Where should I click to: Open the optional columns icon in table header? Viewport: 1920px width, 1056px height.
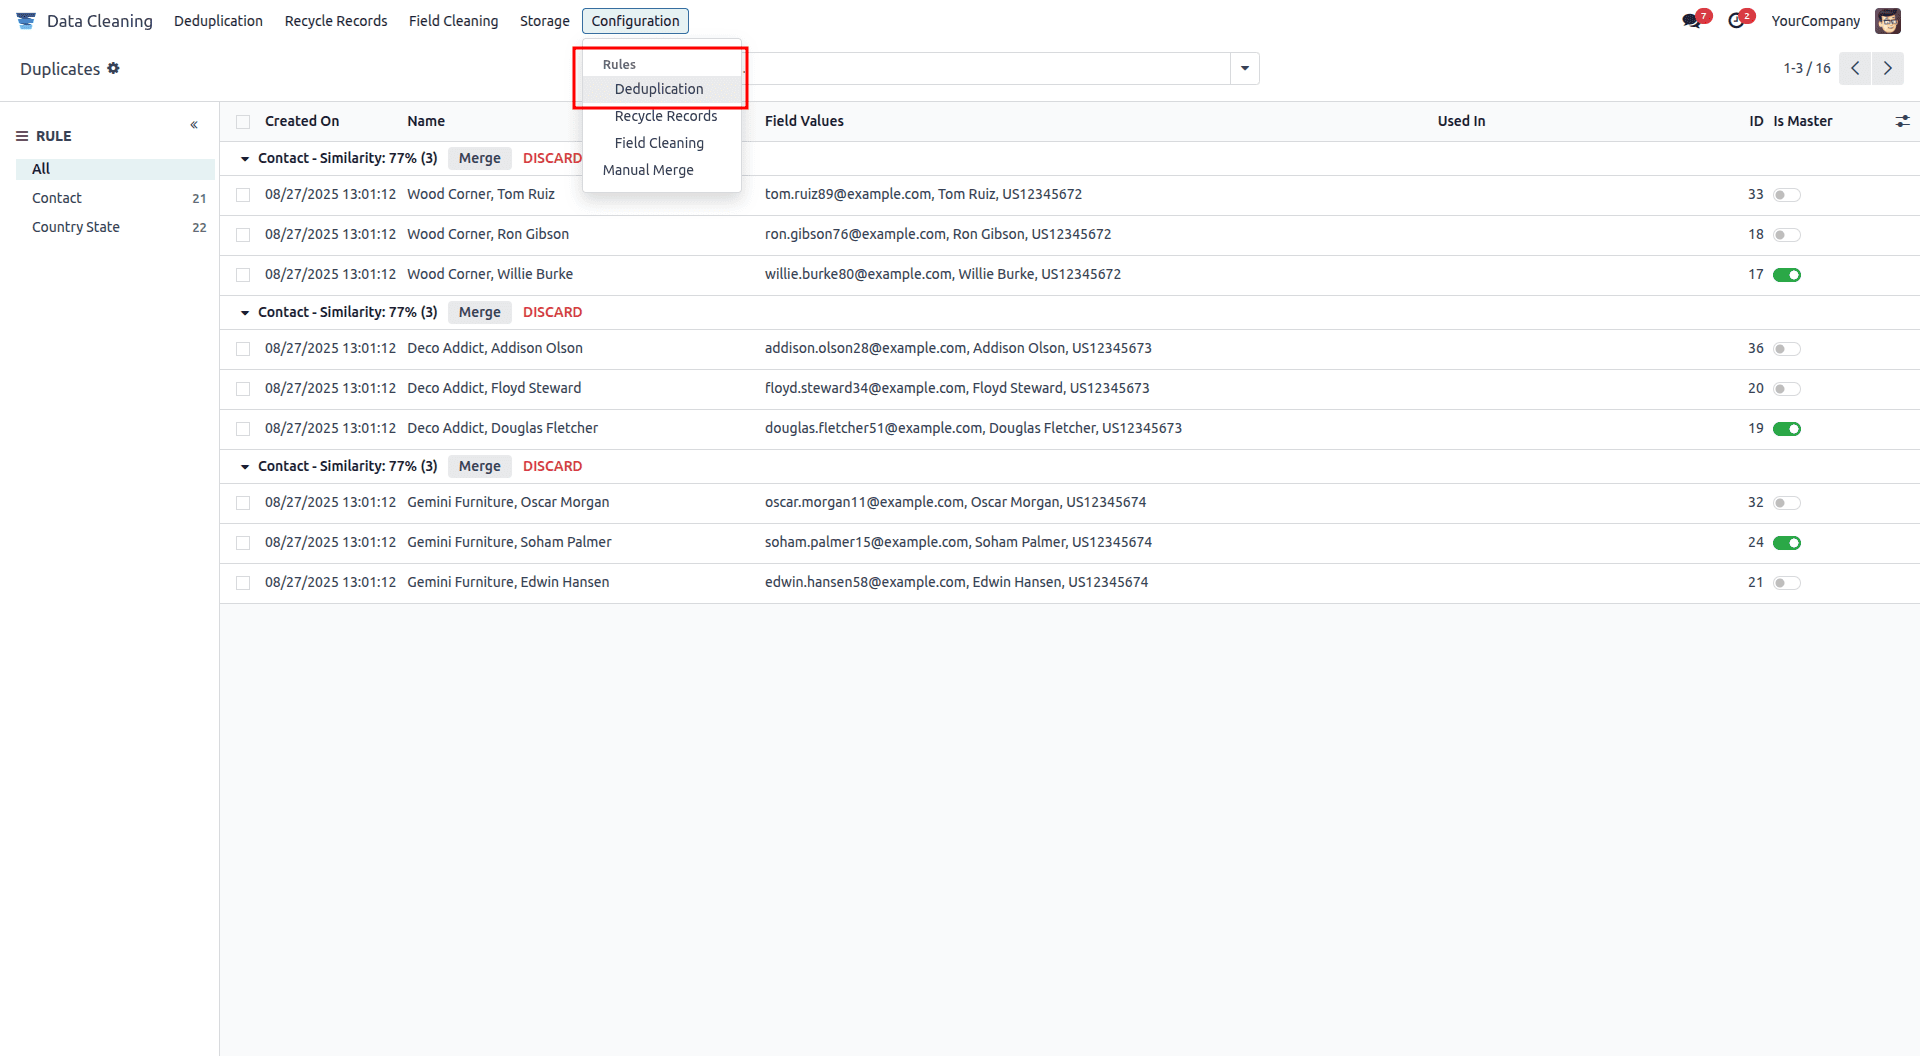pyautogui.click(x=1903, y=120)
